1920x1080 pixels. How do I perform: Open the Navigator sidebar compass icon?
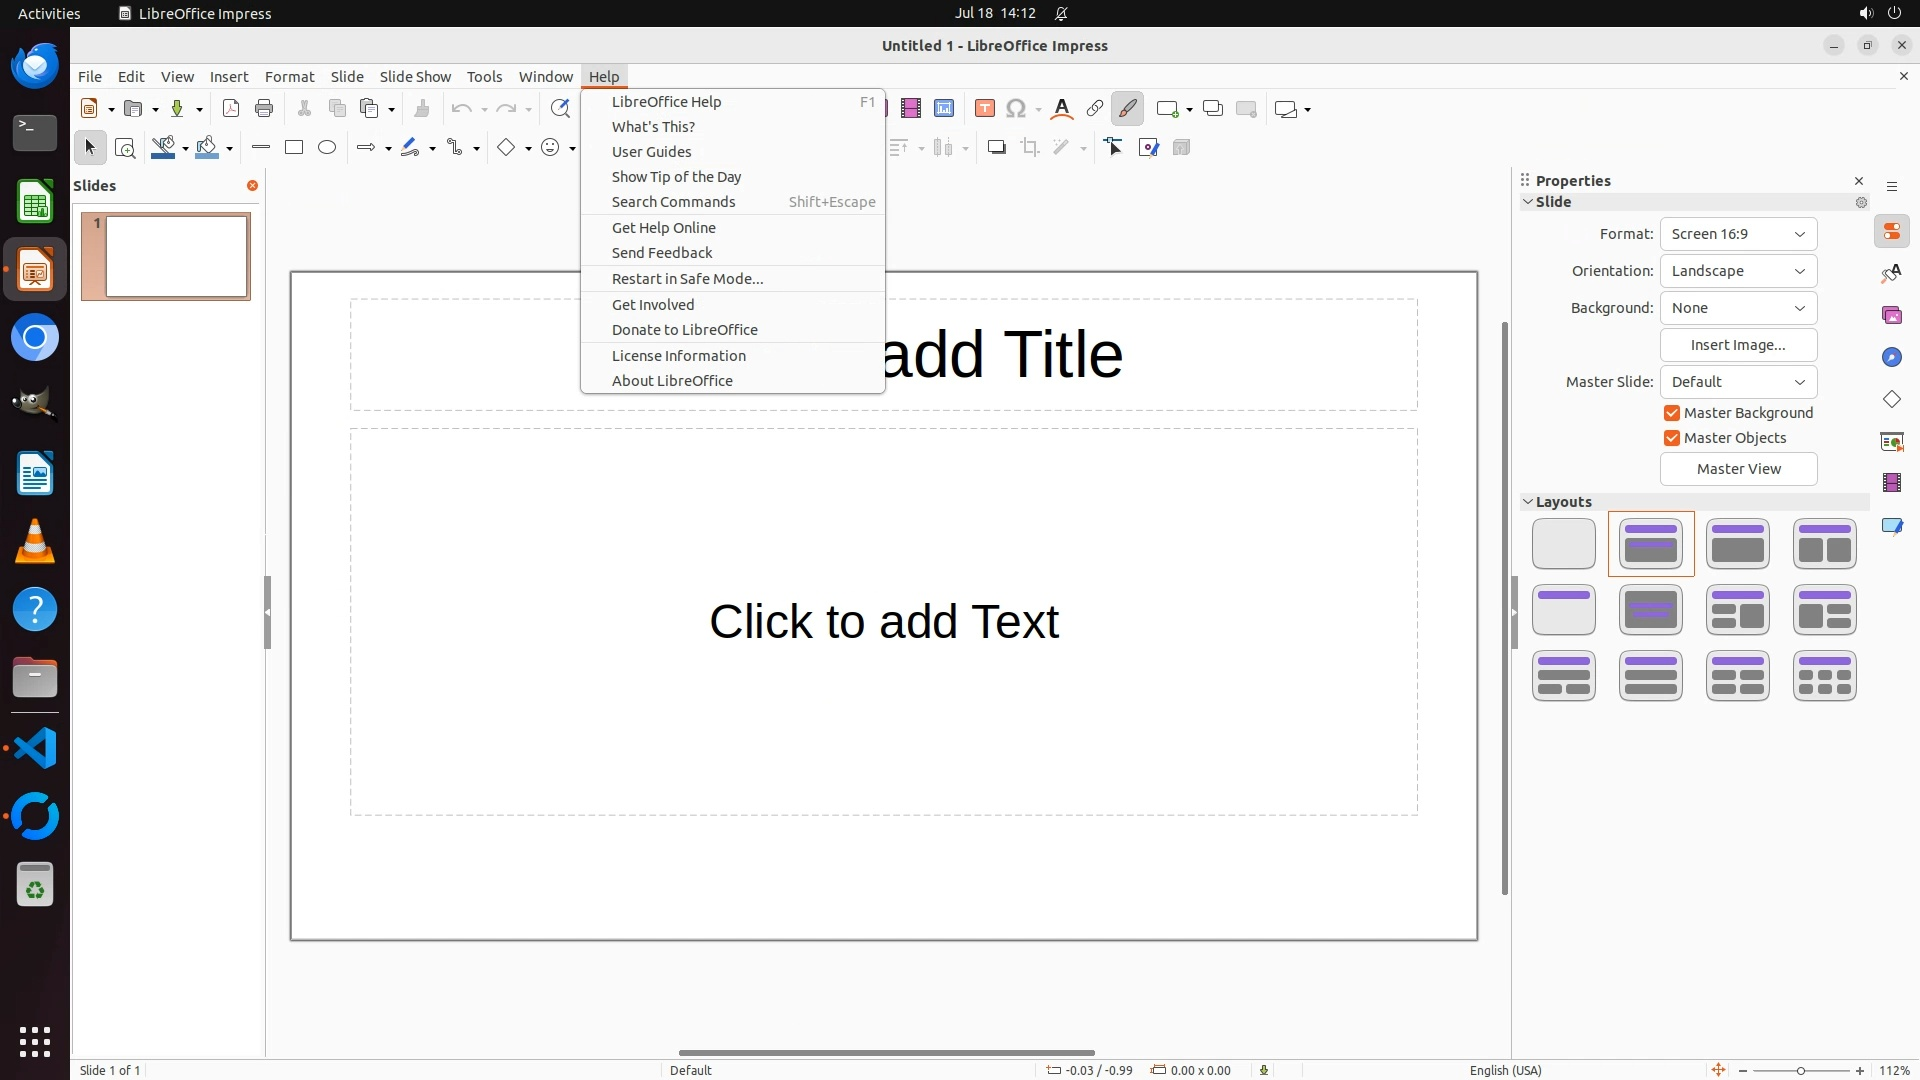pos(1891,358)
